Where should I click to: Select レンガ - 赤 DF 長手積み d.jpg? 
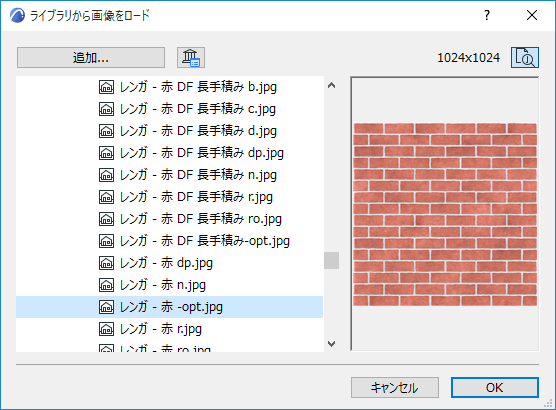click(x=169, y=131)
